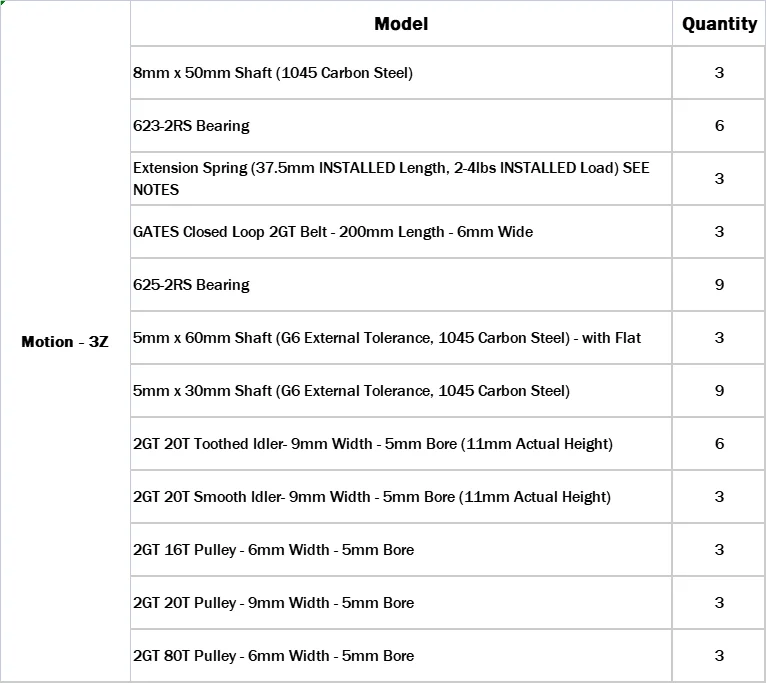Click the 2GT 80T Pulley cell
The width and height of the screenshot is (766, 683).
(x=401, y=656)
